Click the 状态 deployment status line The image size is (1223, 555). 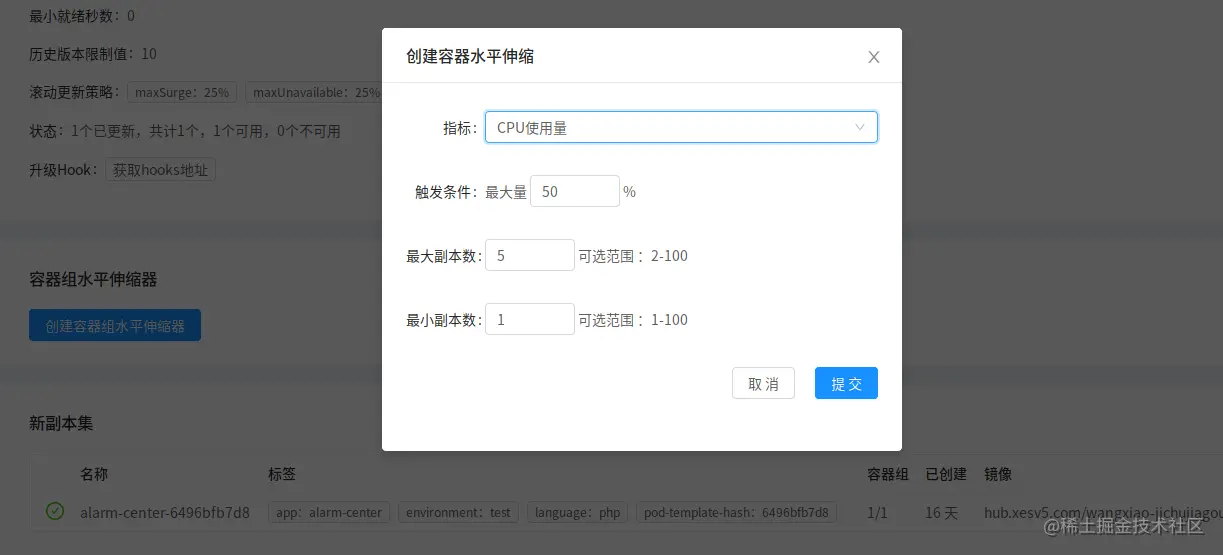tap(185, 131)
